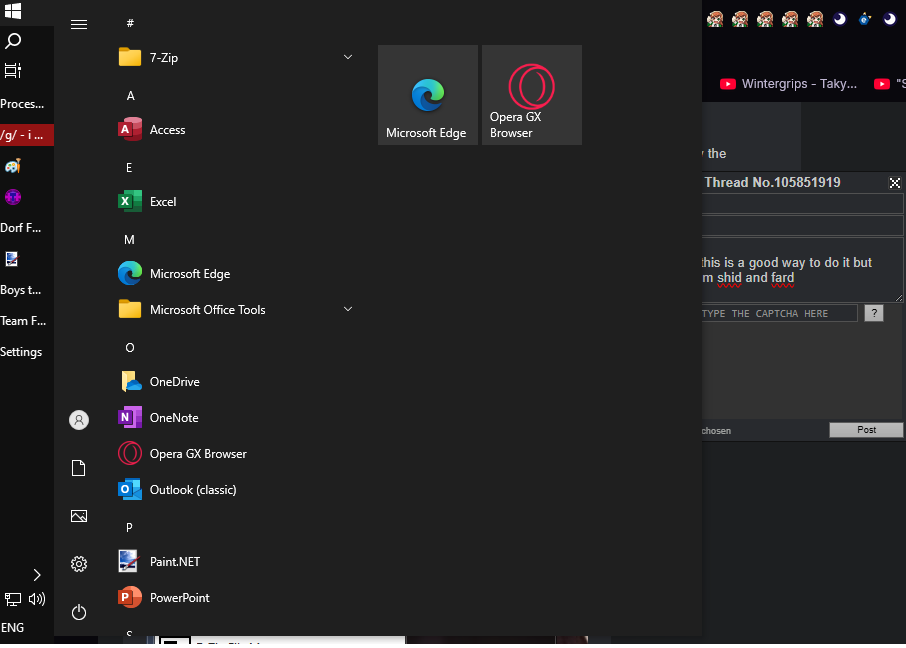This screenshot has height=648, width=906.
Task: Click the Post button
Action: (x=866, y=429)
